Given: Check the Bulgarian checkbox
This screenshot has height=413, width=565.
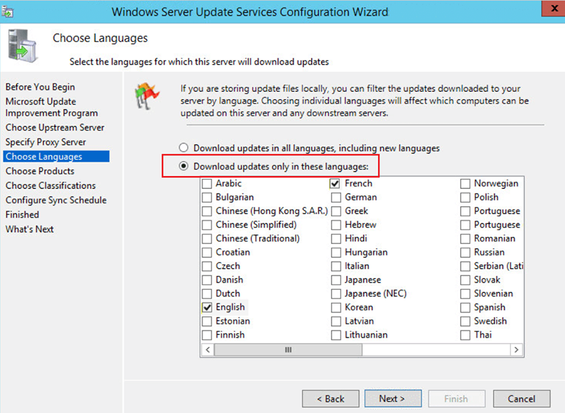Looking at the screenshot, I should coord(207,197).
